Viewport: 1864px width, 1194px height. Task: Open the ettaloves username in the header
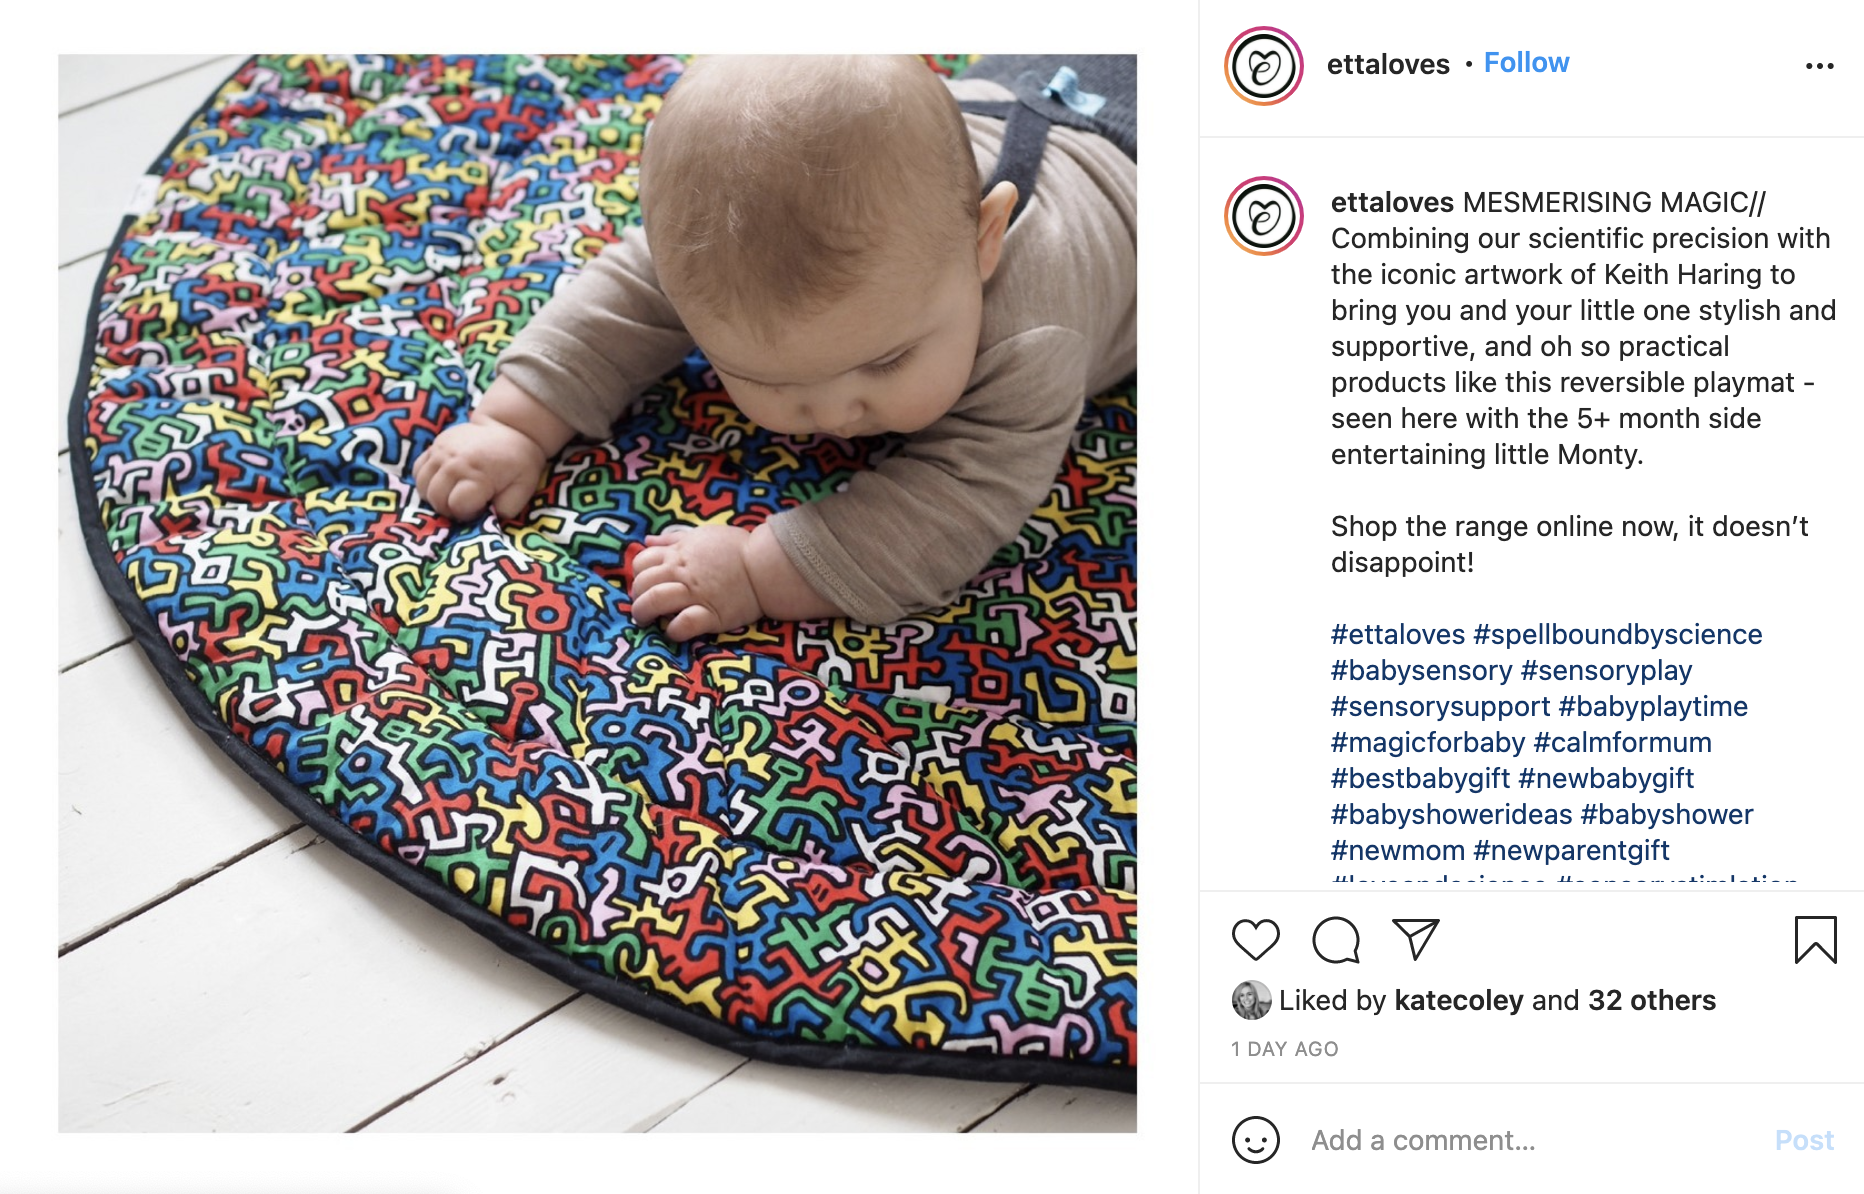1388,64
